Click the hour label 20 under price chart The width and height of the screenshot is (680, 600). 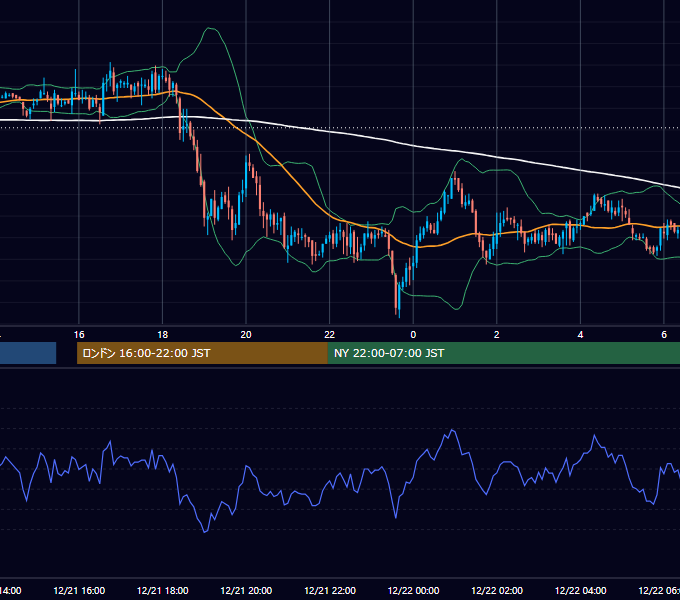[246, 335]
